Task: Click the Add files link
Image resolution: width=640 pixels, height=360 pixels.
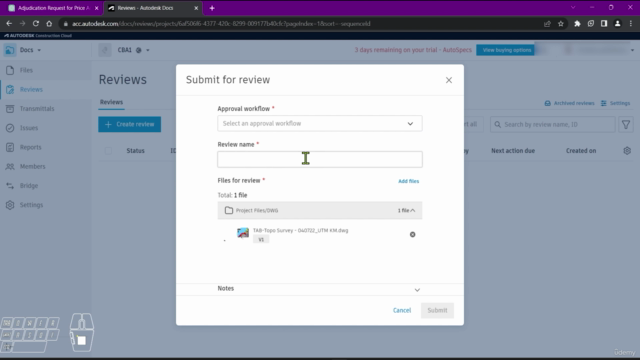Action: pyautogui.click(x=409, y=181)
